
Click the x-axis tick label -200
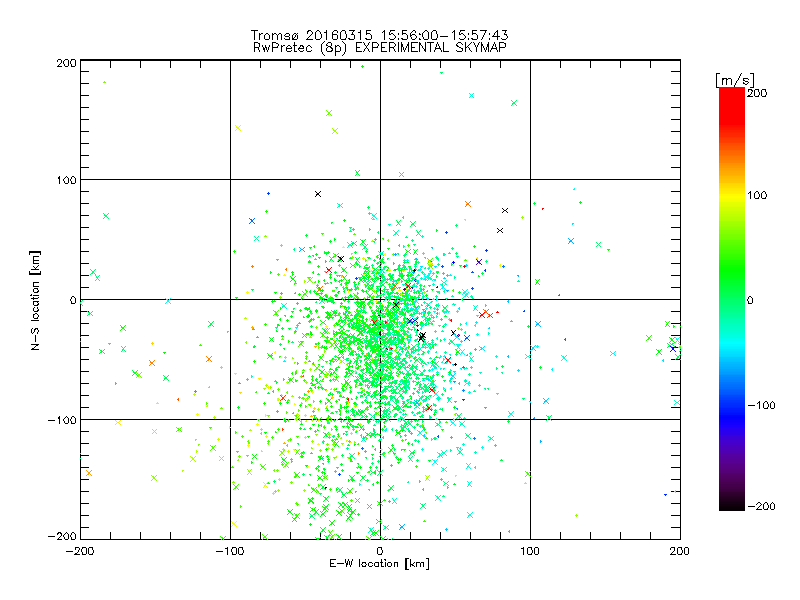tap(80, 551)
